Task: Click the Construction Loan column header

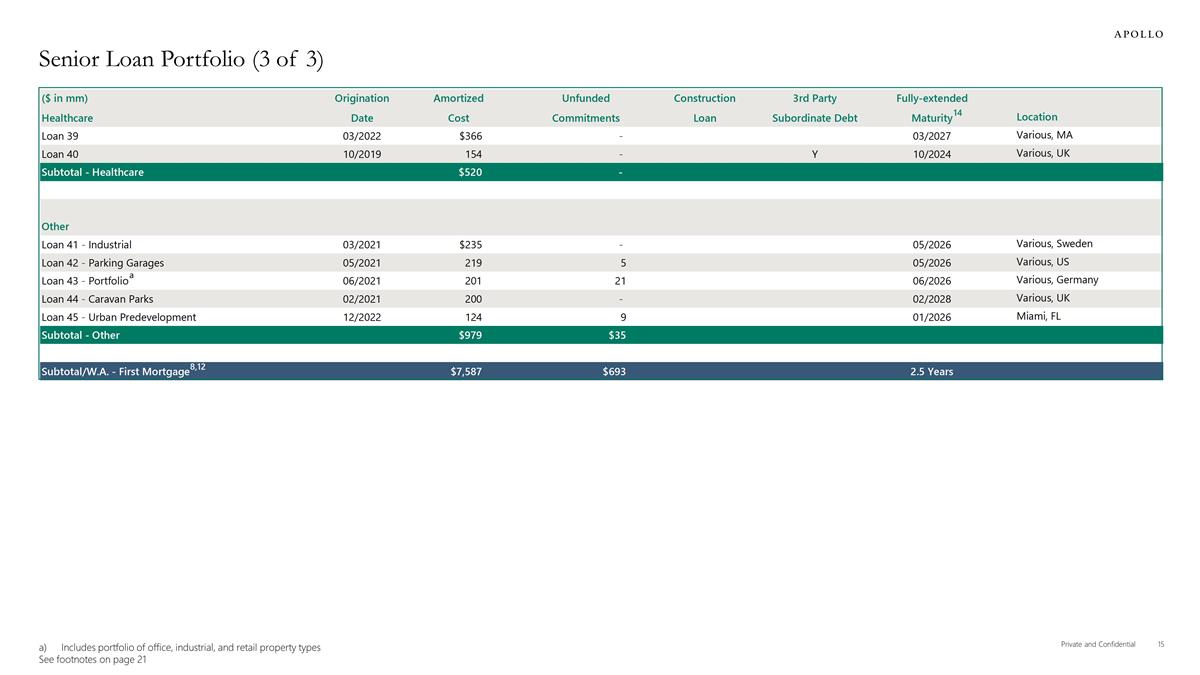Action: [704, 108]
